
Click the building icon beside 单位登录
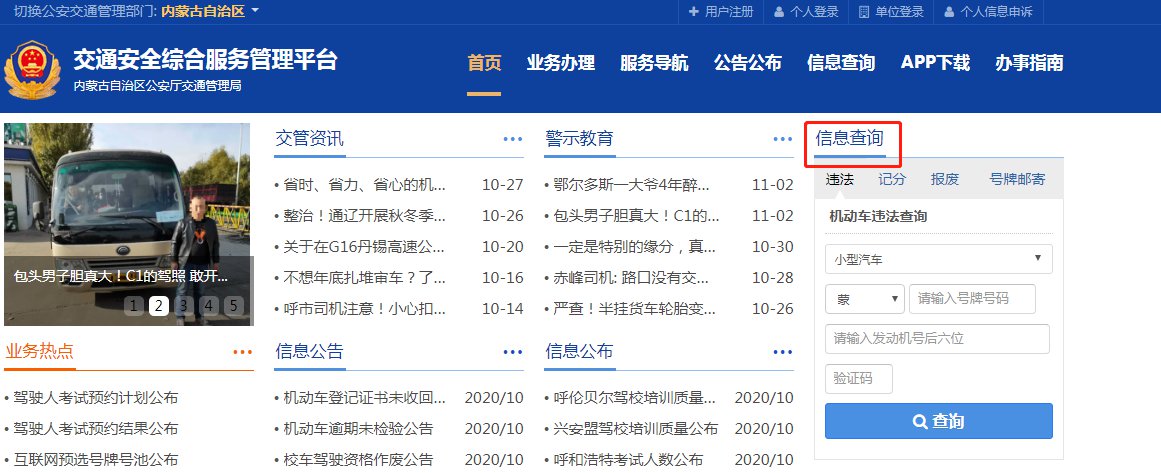pyautogui.click(x=863, y=12)
